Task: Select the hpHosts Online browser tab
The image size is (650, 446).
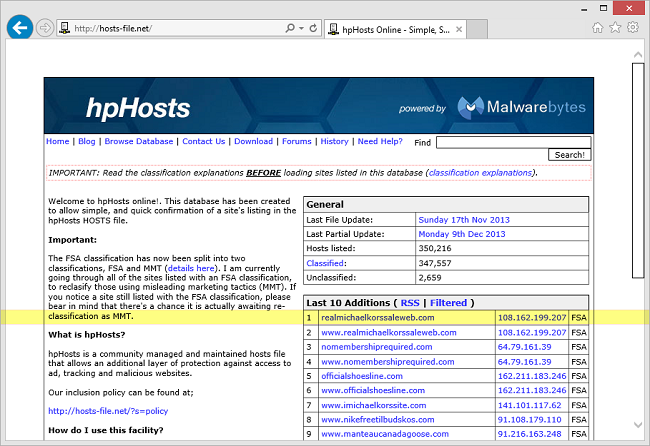Action: click(x=395, y=29)
